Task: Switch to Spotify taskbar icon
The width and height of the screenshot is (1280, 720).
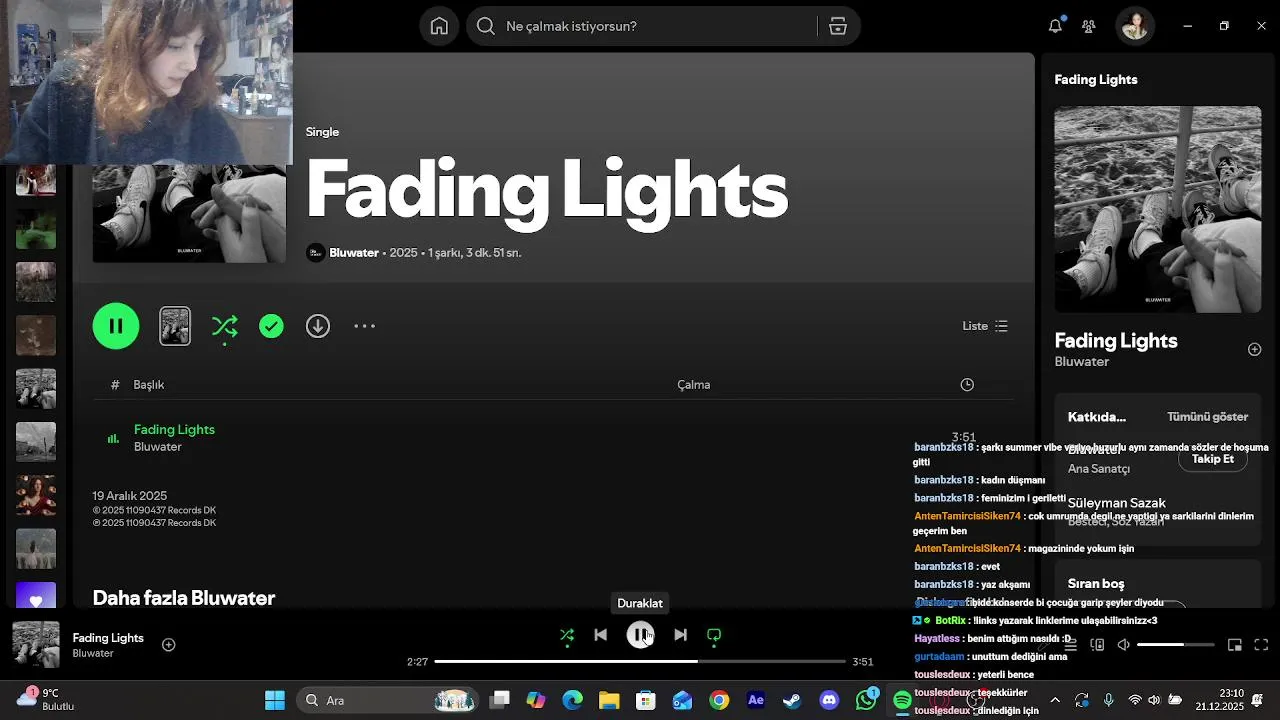Action: pos(902,700)
